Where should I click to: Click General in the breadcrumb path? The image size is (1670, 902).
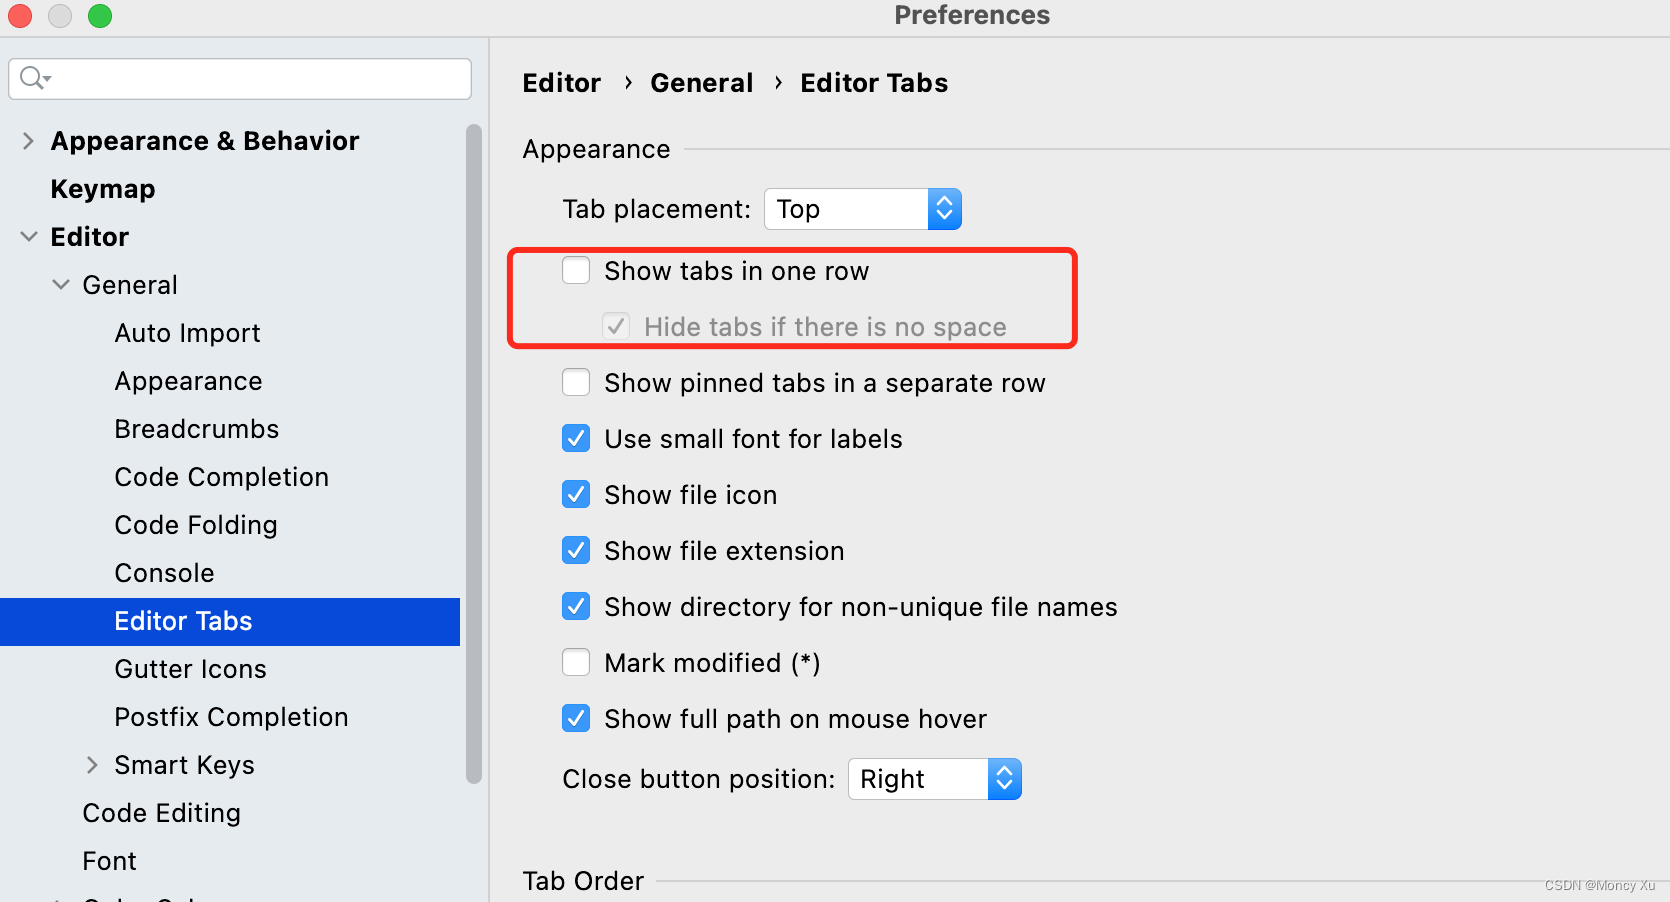click(x=701, y=83)
